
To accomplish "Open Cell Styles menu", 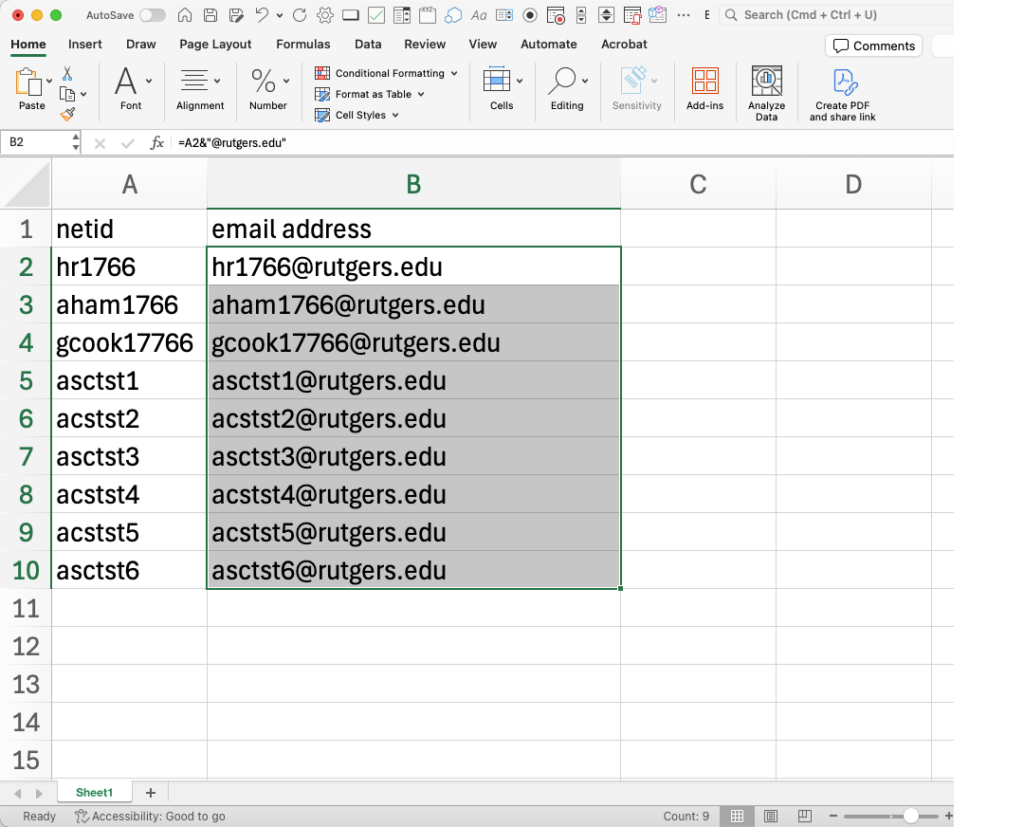I will coord(357,115).
